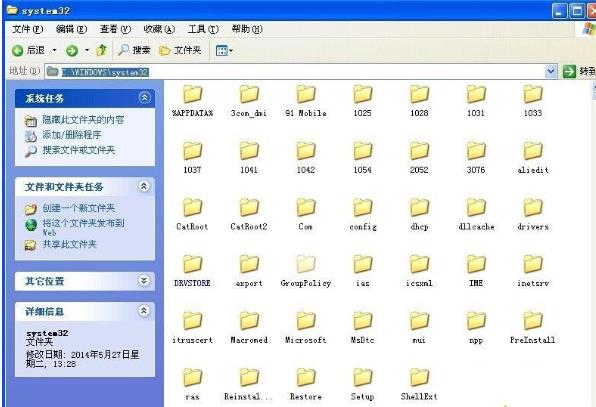Click 创建一个新文件夹 link
The image size is (596, 407).
tap(79, 208)
